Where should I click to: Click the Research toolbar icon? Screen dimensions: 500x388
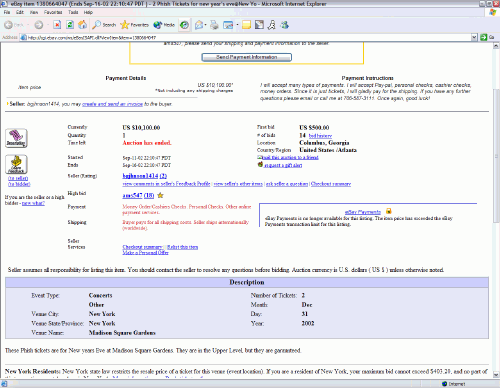pyautogui.click(x=259, y=25)
